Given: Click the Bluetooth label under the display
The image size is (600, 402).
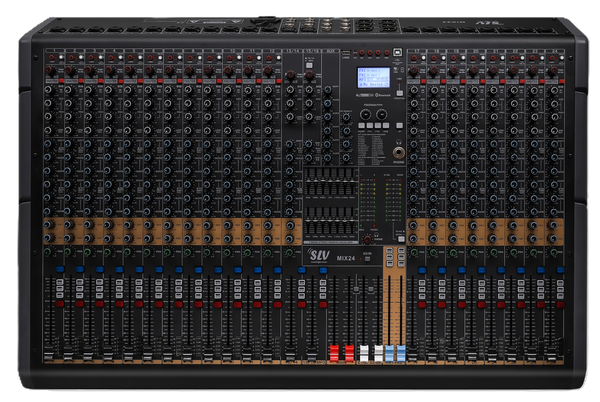Looking at the screenshot, I should [383, 95].
